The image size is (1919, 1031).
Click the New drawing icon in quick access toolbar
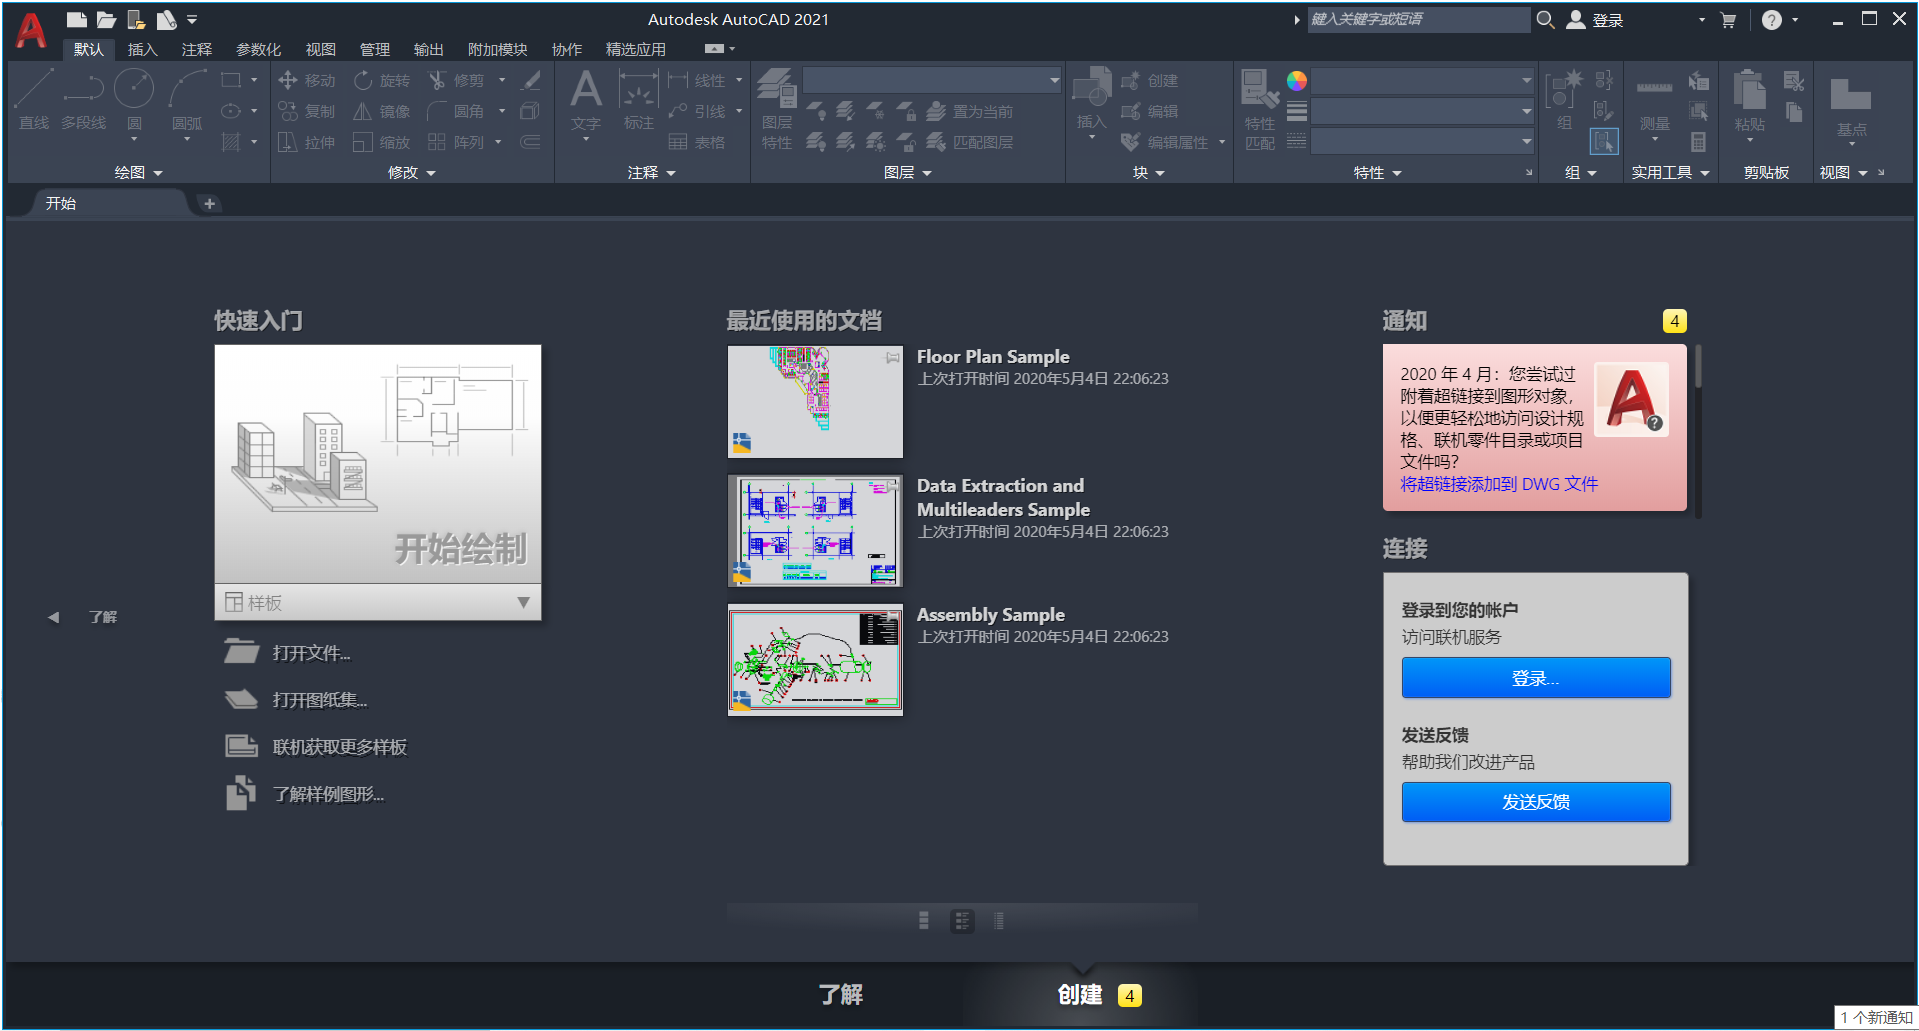[x=77, y=19]
